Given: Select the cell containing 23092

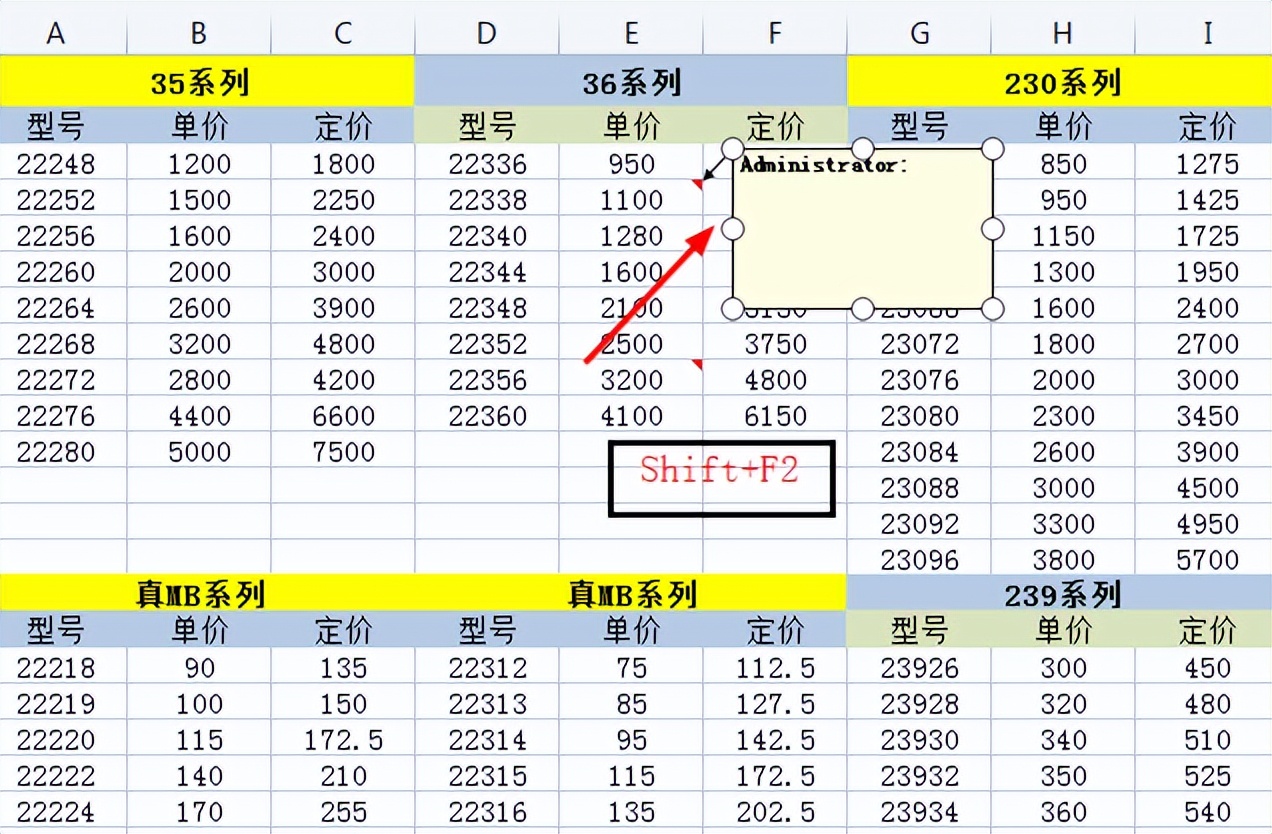Looking at the screenshot, I should (919, 523).
